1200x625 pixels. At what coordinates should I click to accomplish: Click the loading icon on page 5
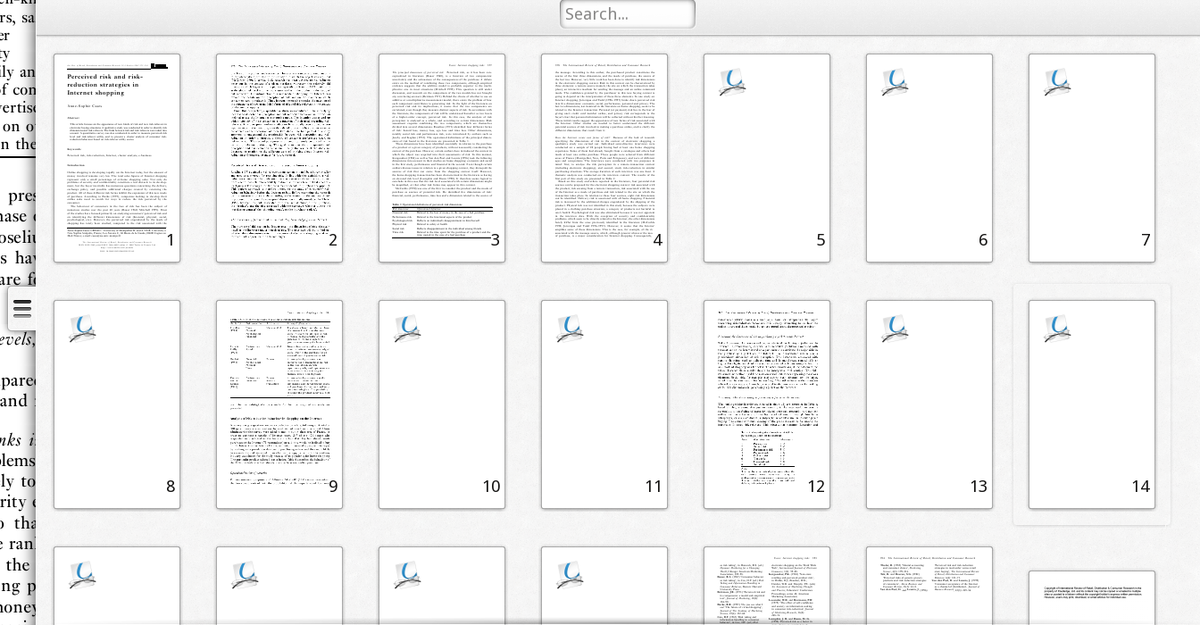[x=732, y=82]
